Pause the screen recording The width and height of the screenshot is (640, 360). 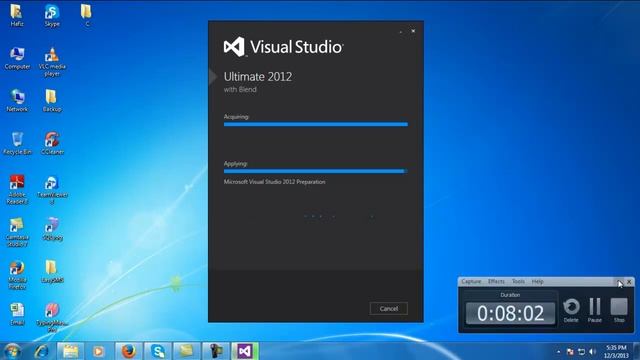click(x=595, y=310)
